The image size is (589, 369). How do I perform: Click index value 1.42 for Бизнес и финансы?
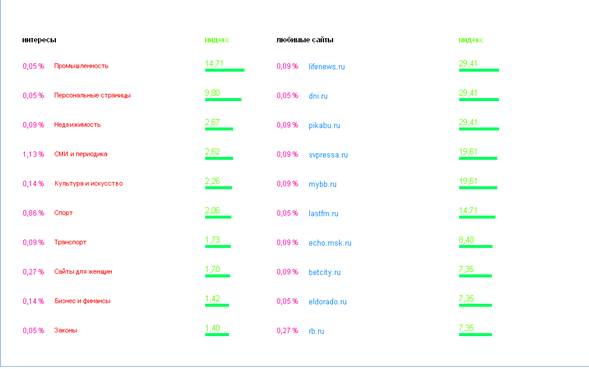click(212, 298)
